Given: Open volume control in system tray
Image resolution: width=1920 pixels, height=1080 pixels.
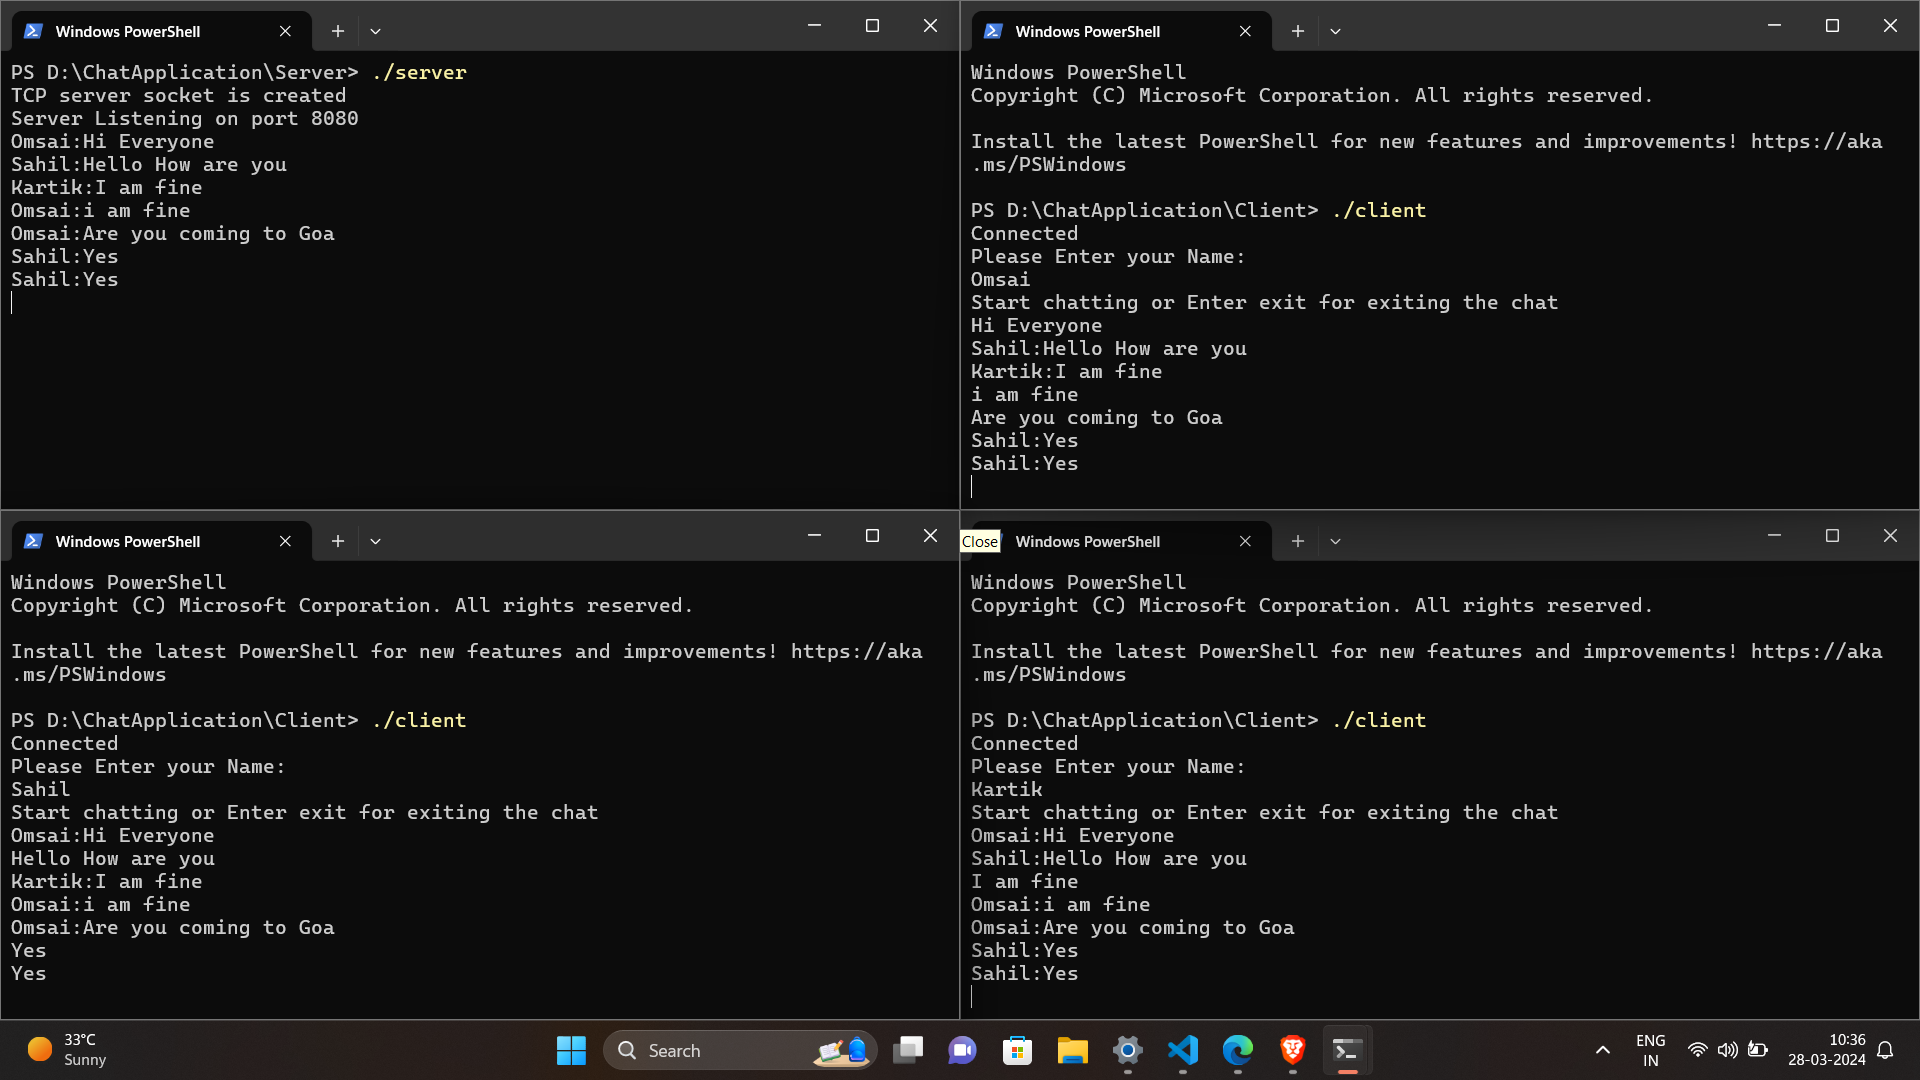Looking at the screenshot, I should 1727,1050.
